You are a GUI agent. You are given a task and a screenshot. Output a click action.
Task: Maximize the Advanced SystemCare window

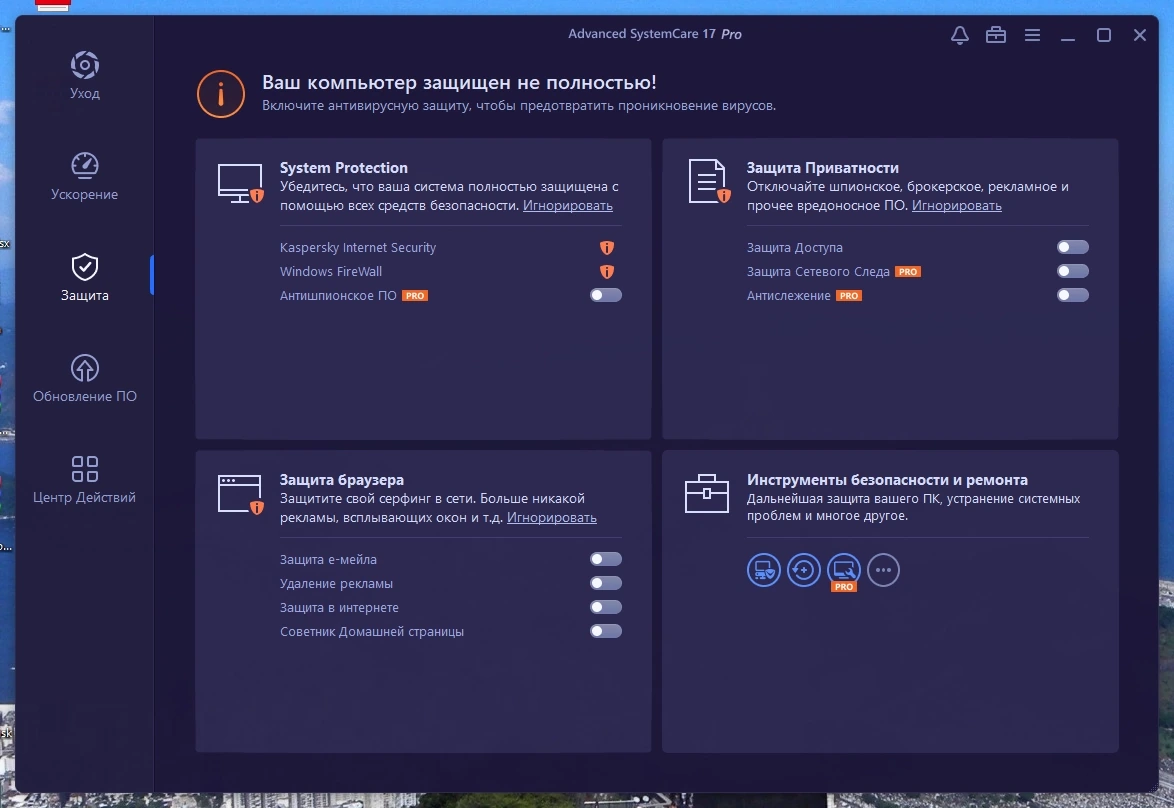click(x=1104, y=35)
